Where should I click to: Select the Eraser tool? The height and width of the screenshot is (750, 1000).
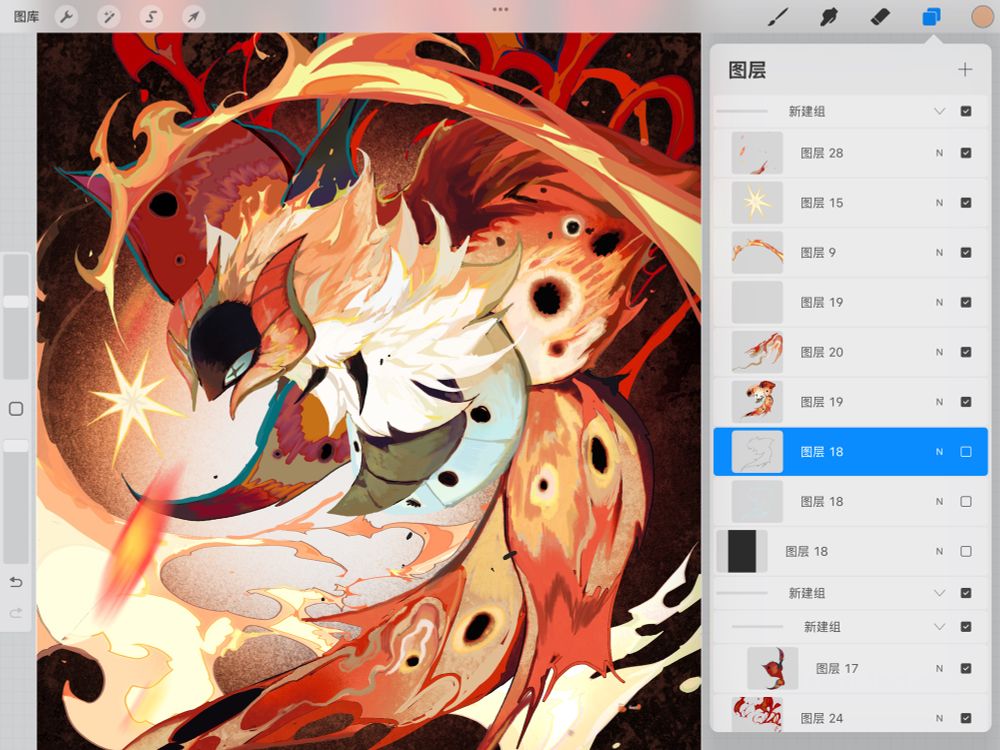[880, 17]
